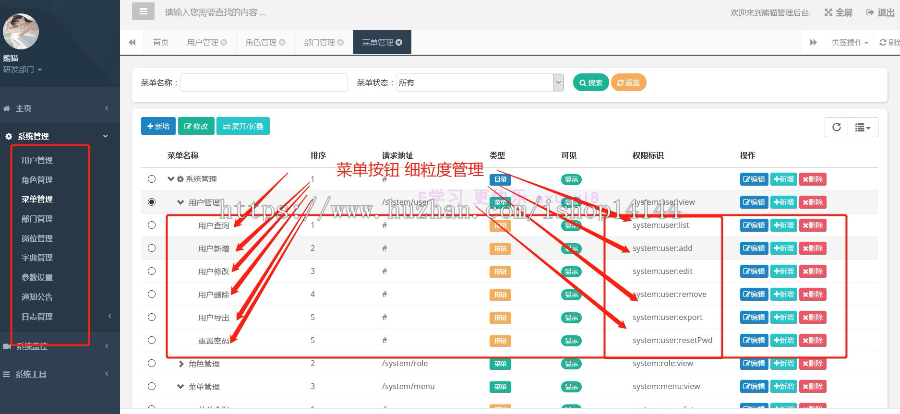Select the radio button for 用户查询 row

pos(152,225)
